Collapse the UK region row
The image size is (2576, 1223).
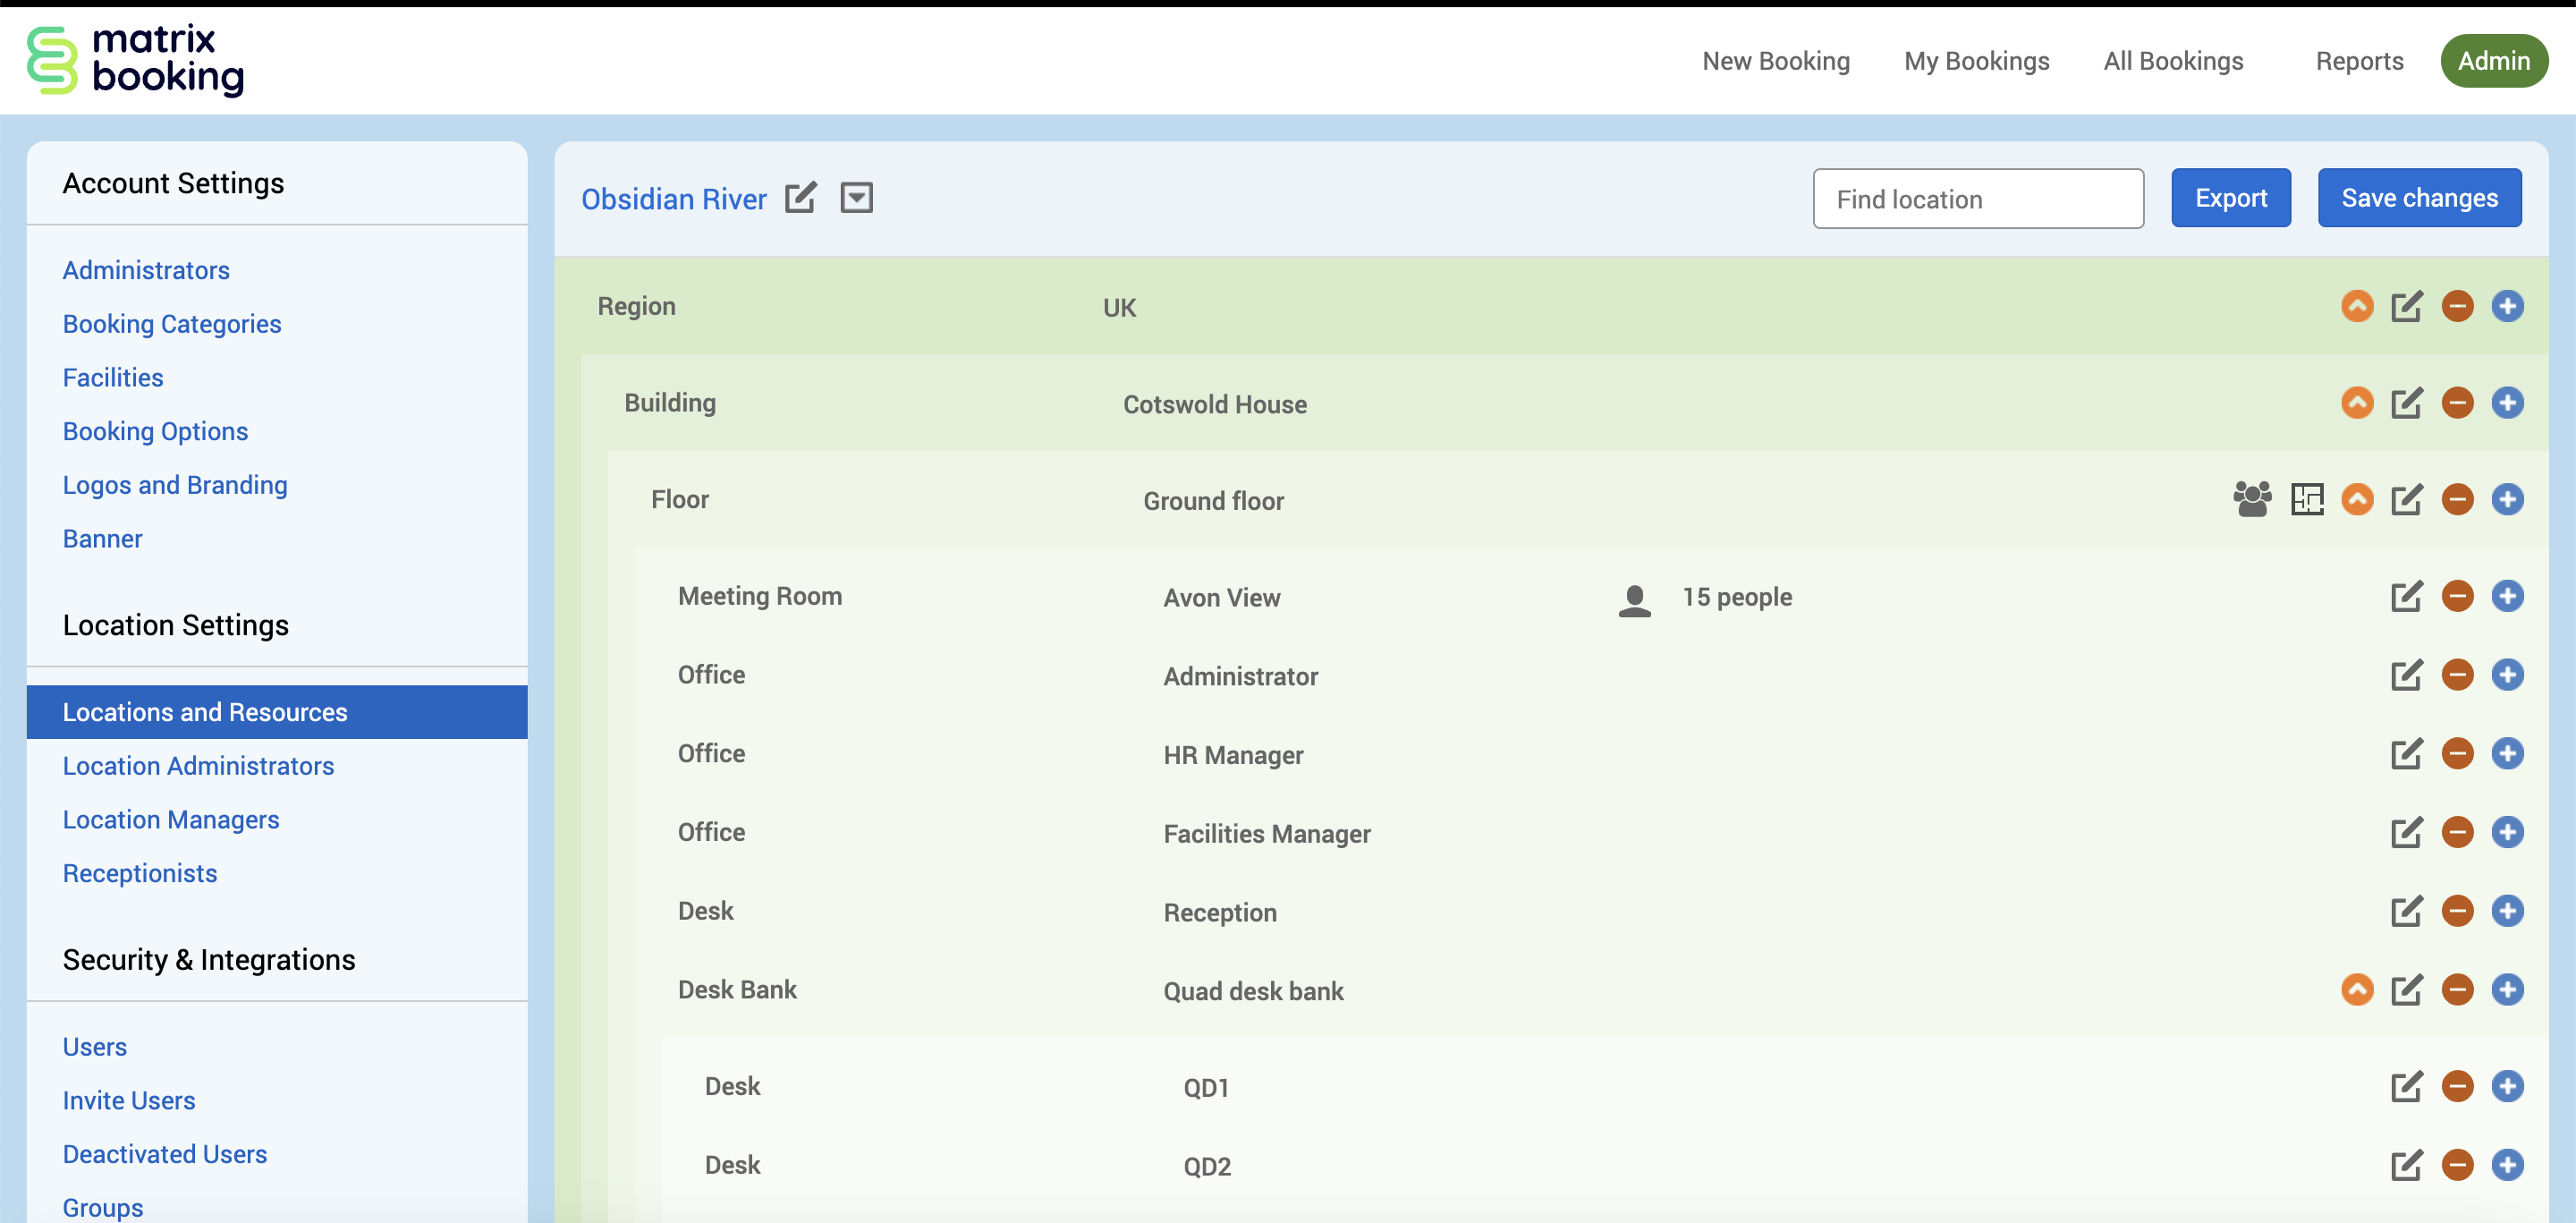click(x=2356, y=307)
